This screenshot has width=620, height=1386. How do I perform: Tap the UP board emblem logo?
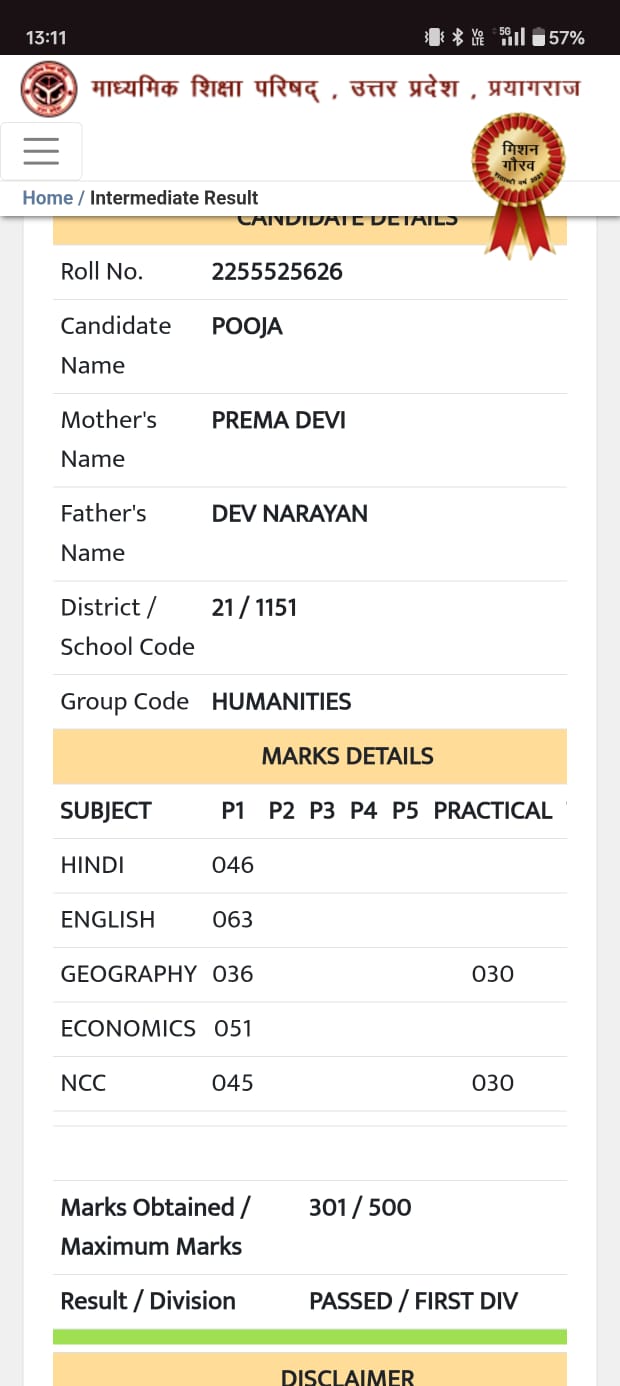click(x=49, y=90)
